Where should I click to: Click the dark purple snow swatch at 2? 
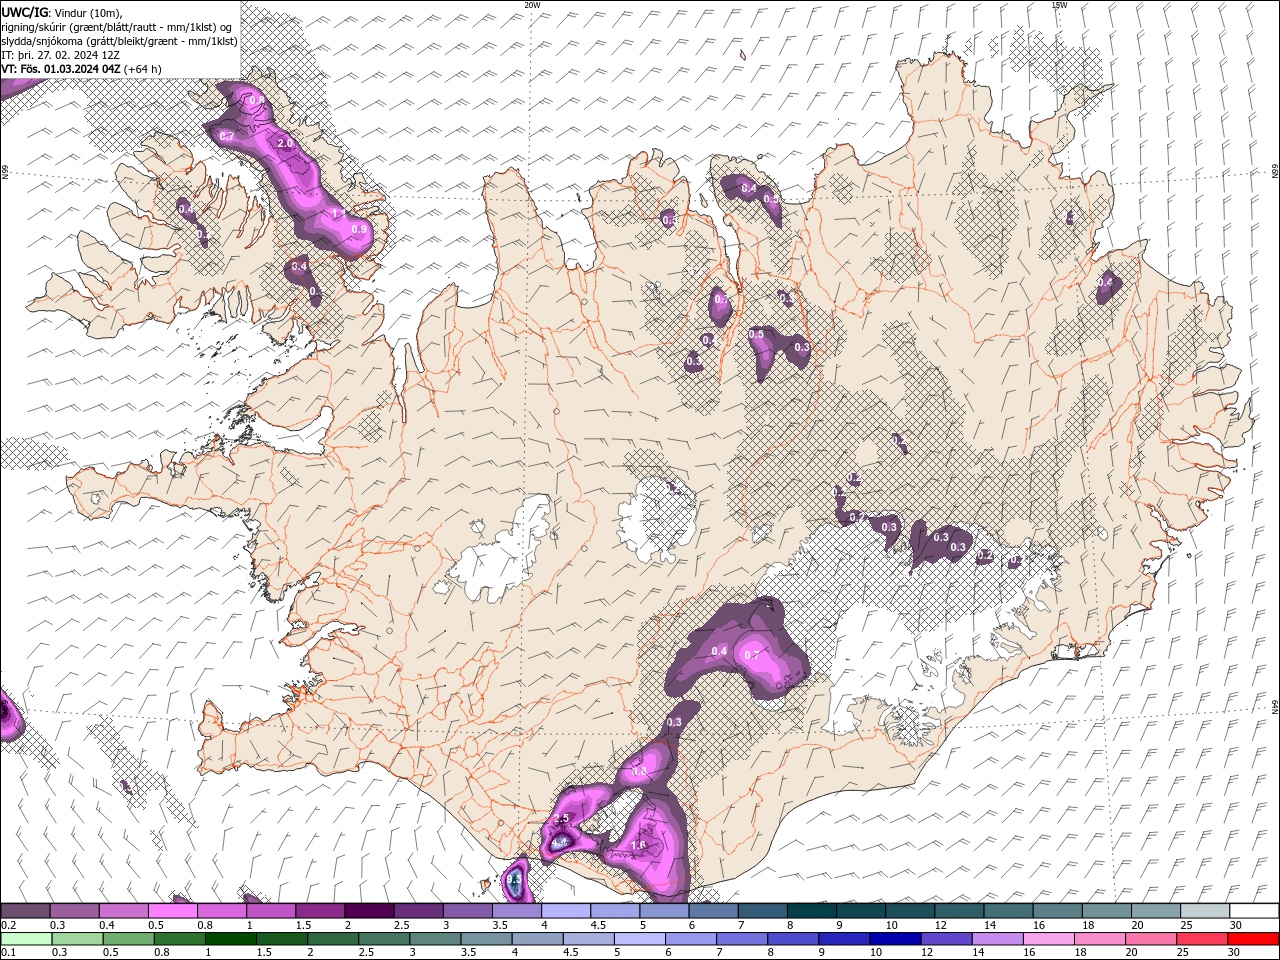coord(368,911)
